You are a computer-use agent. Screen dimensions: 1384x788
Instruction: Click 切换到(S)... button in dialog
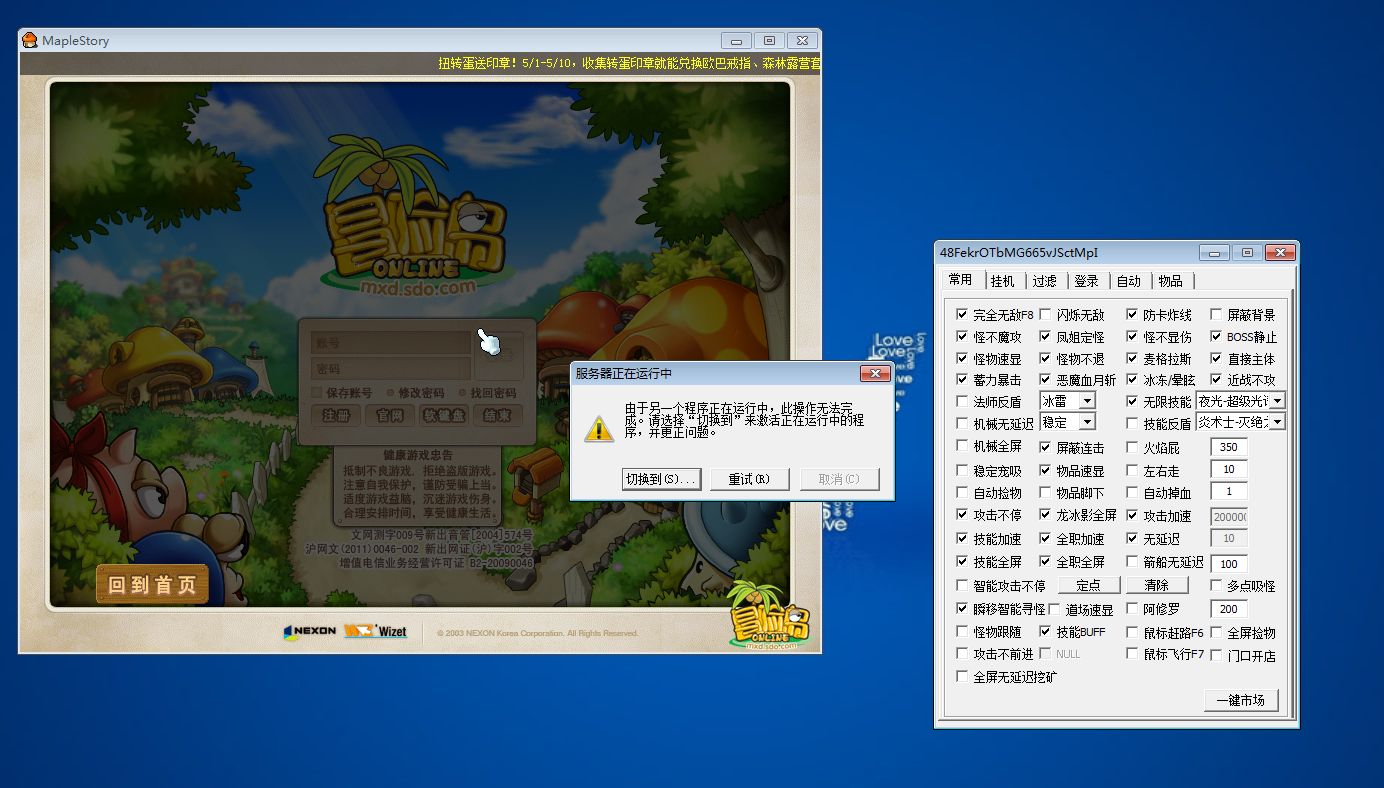tap(661, 479)
